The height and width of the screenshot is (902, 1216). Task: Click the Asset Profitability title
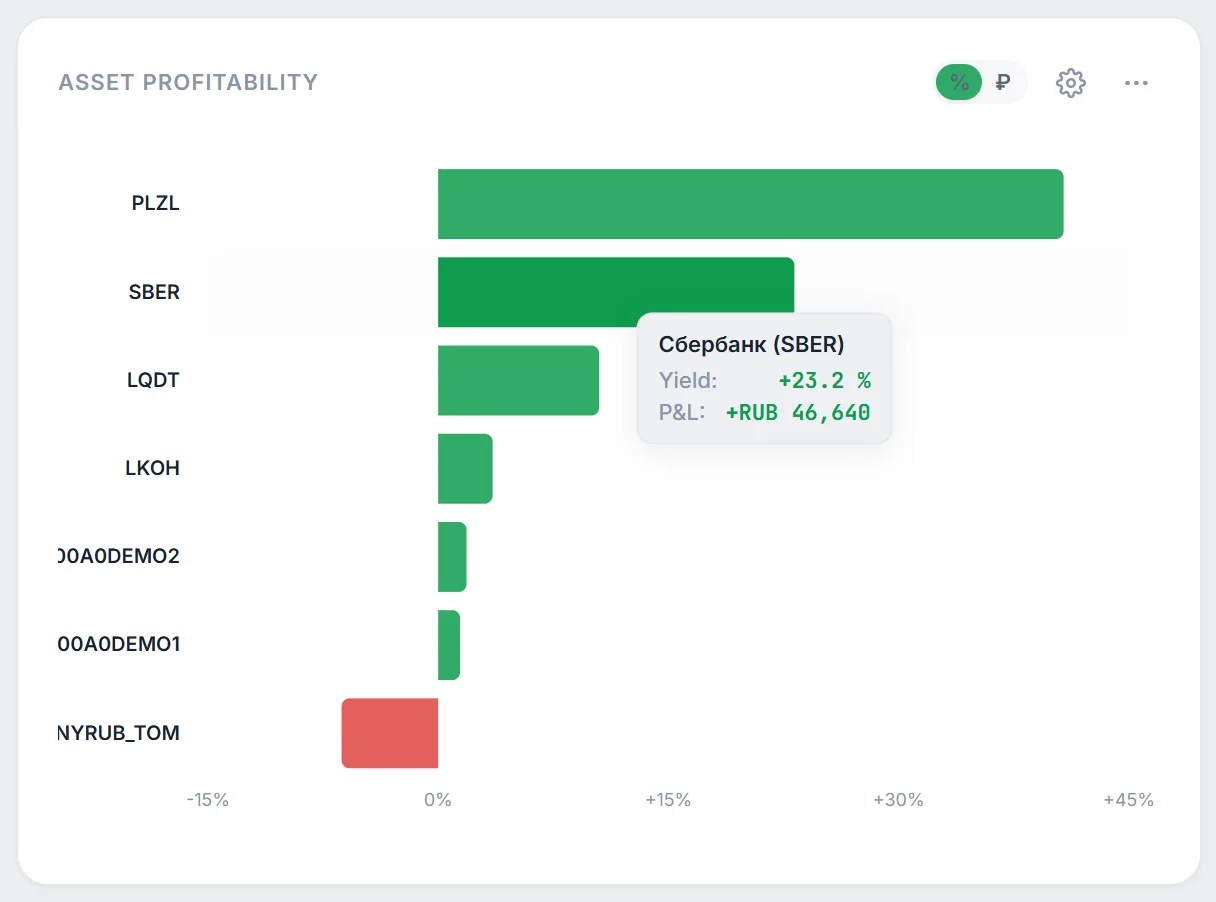[188, 82]
